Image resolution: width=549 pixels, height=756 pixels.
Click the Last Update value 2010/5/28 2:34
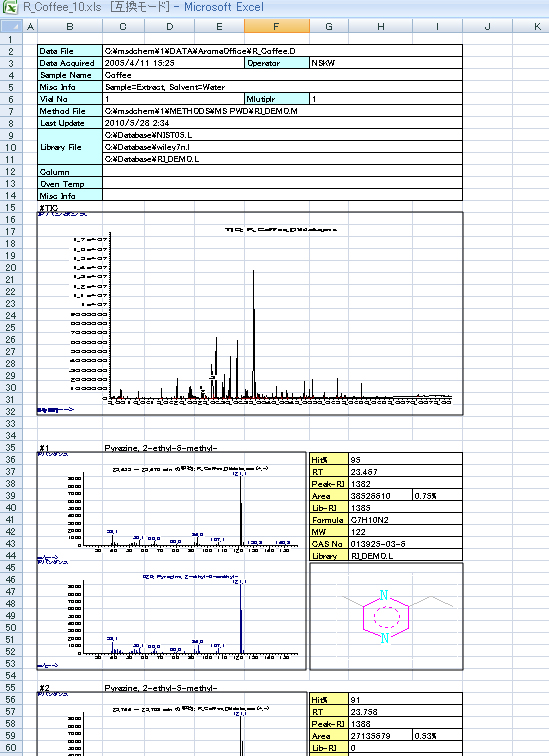[282, 123]
